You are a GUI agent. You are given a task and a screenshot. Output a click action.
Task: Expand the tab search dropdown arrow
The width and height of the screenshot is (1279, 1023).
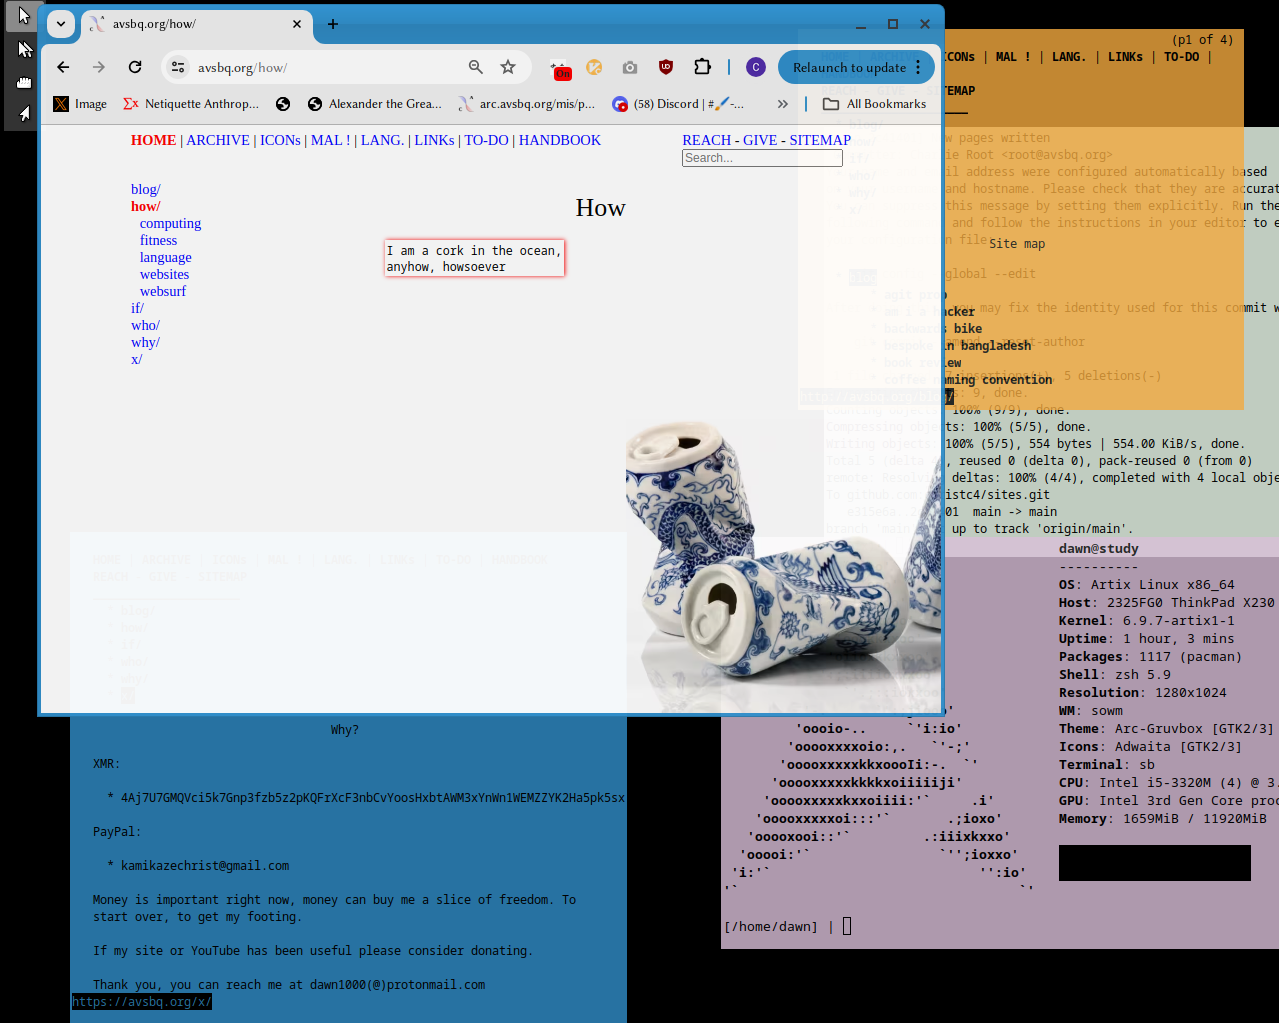point(61,24)
